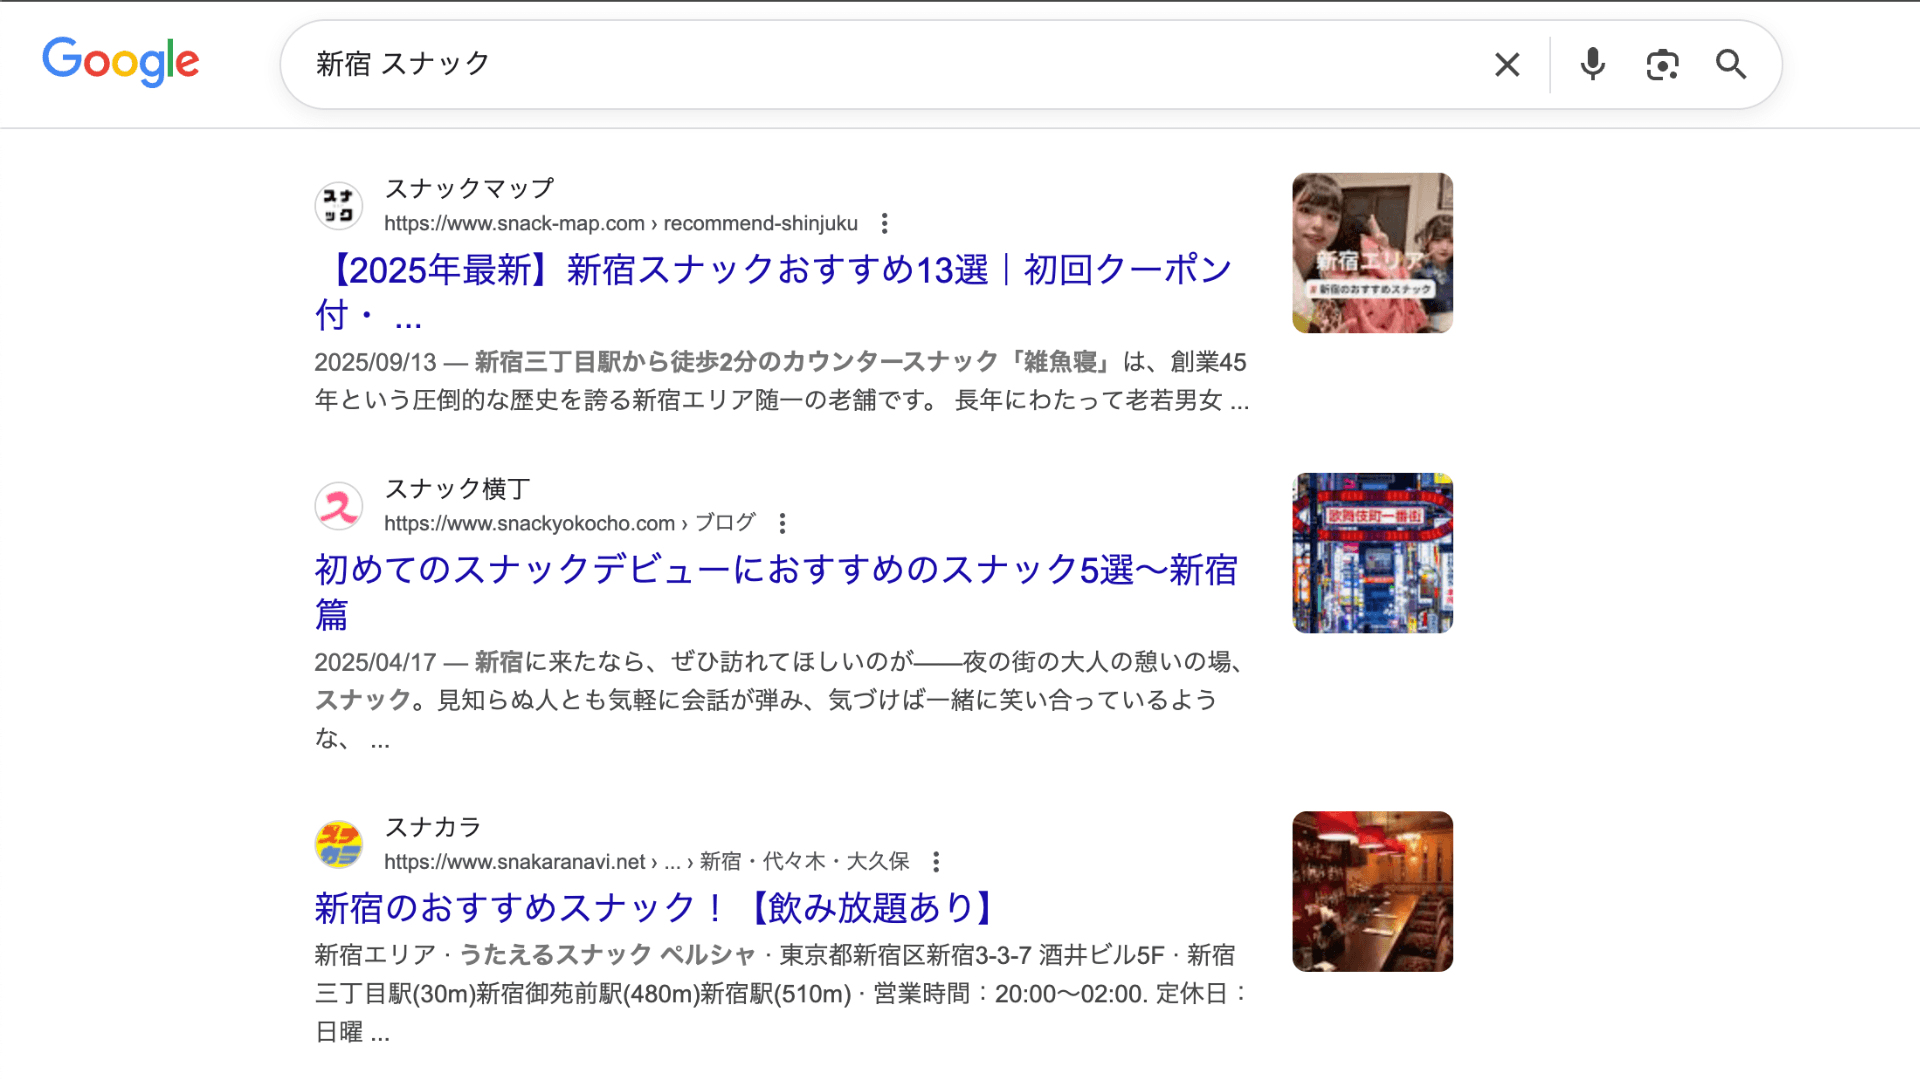Open more options for snack-map.com result

click(x=884, y=224)
